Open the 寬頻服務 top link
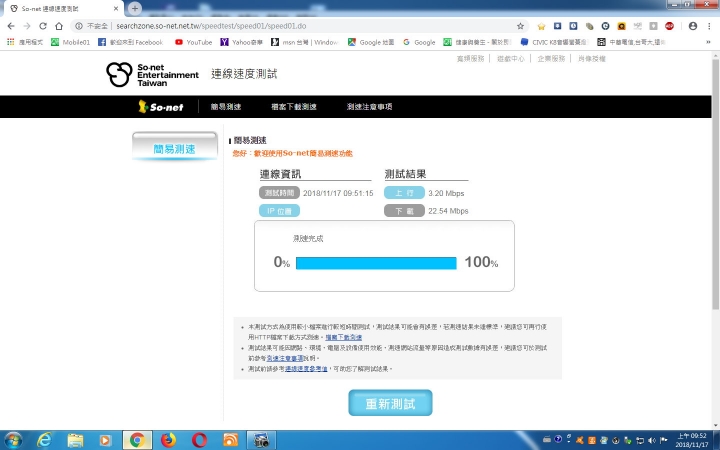This screenshot has width=720, height=450. [x=471, y=58]
